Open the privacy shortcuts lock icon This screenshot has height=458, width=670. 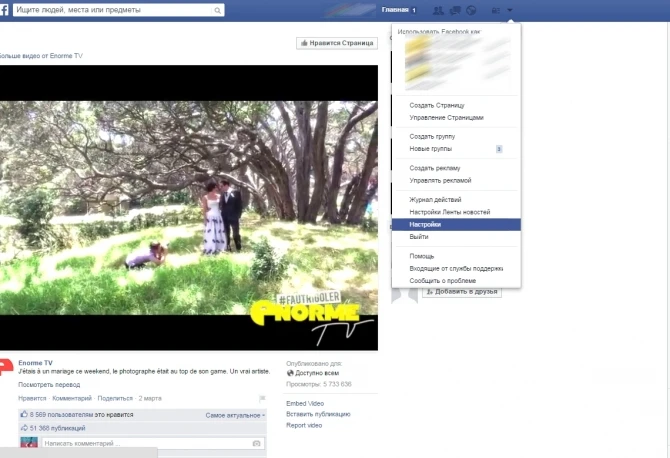[496, 10]
